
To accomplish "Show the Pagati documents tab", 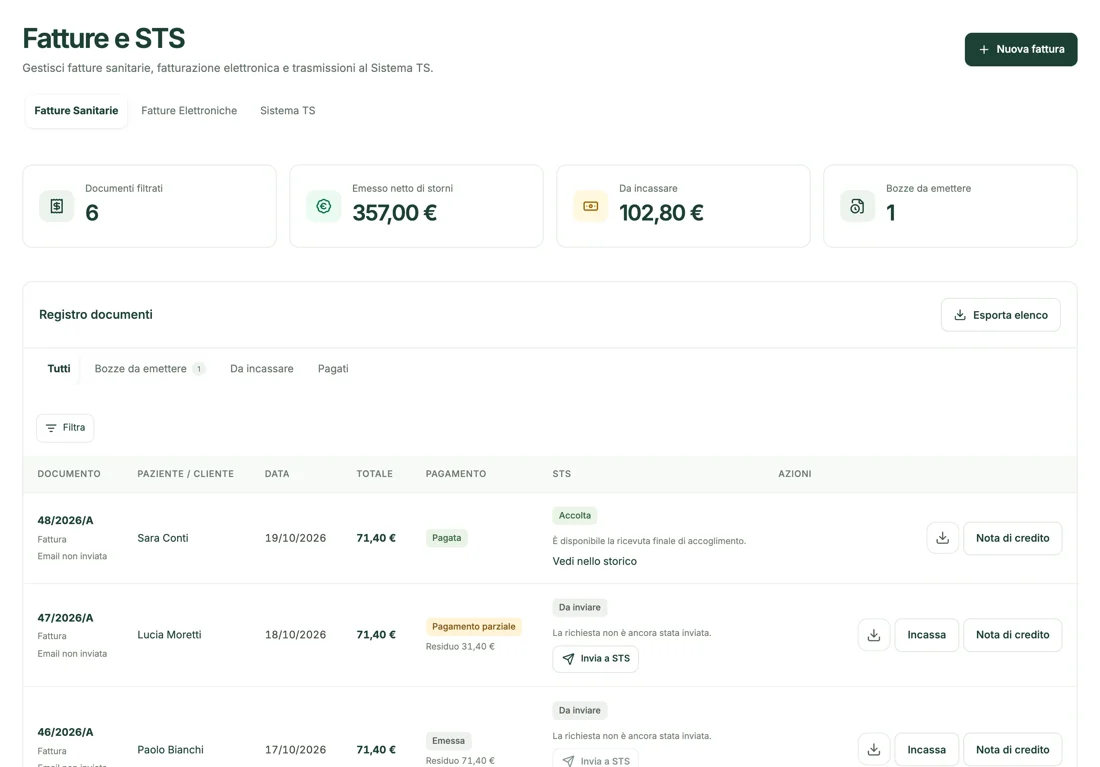I will pos(333,368).
